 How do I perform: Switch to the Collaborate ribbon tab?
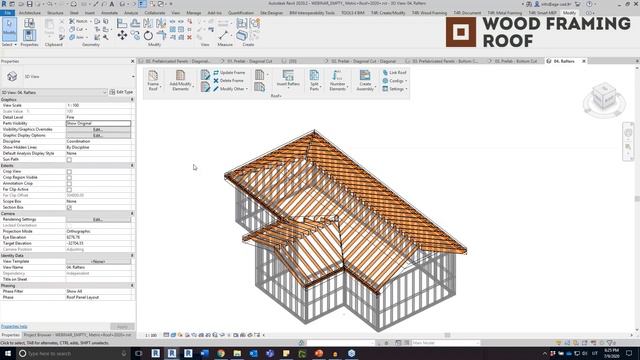coord(155,13)
